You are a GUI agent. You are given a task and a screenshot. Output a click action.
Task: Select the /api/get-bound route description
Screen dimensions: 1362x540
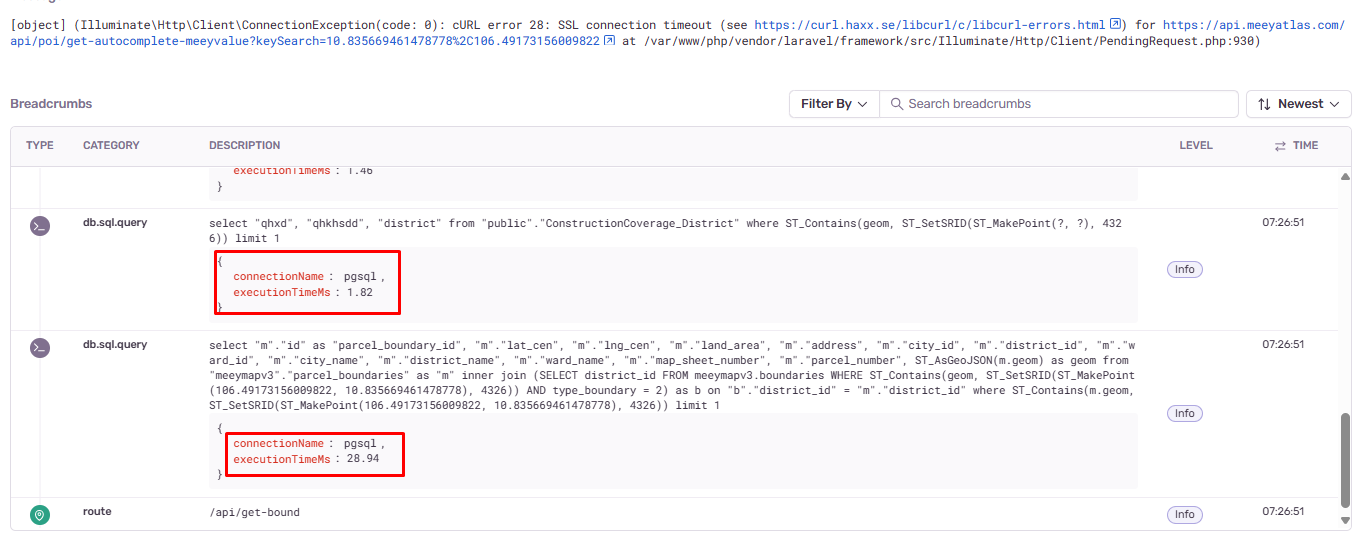[x=254, y=512]
